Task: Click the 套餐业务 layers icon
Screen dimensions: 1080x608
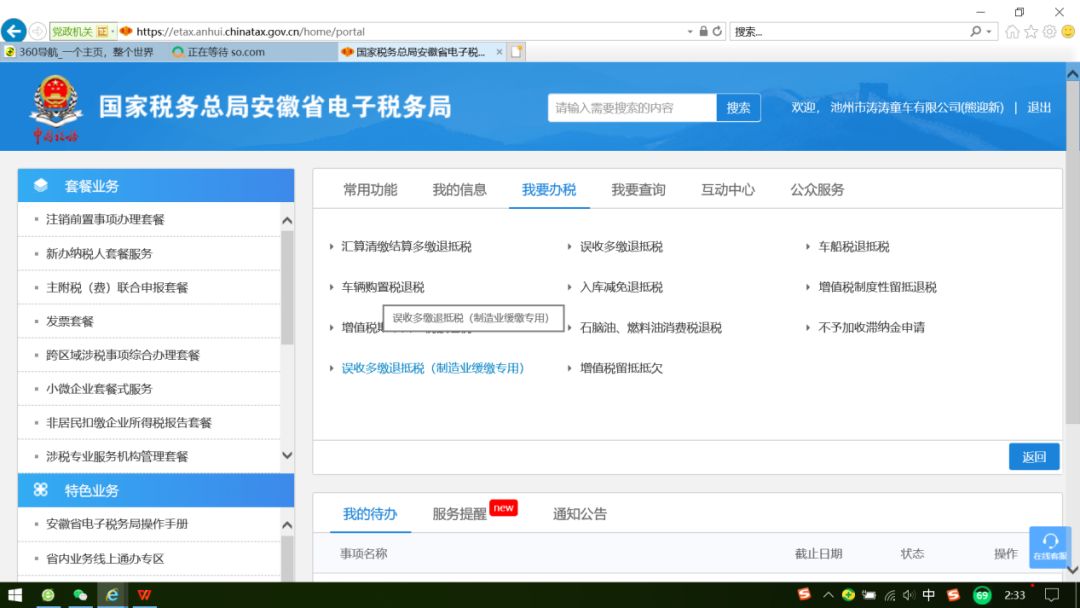Action: pyautogui.click(x=41, y=185)
